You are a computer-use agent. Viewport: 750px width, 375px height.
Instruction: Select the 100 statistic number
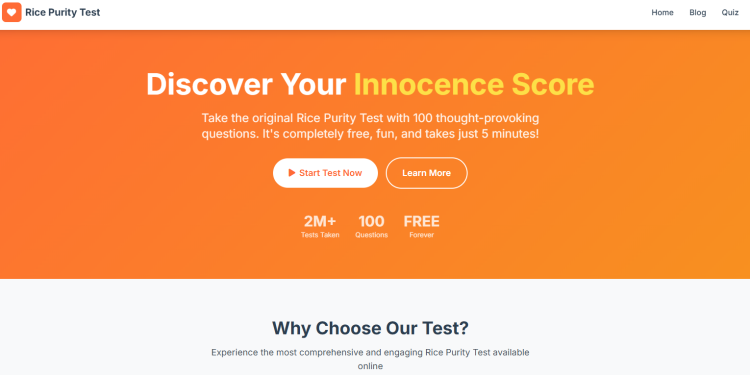click(x=371, y=221)
